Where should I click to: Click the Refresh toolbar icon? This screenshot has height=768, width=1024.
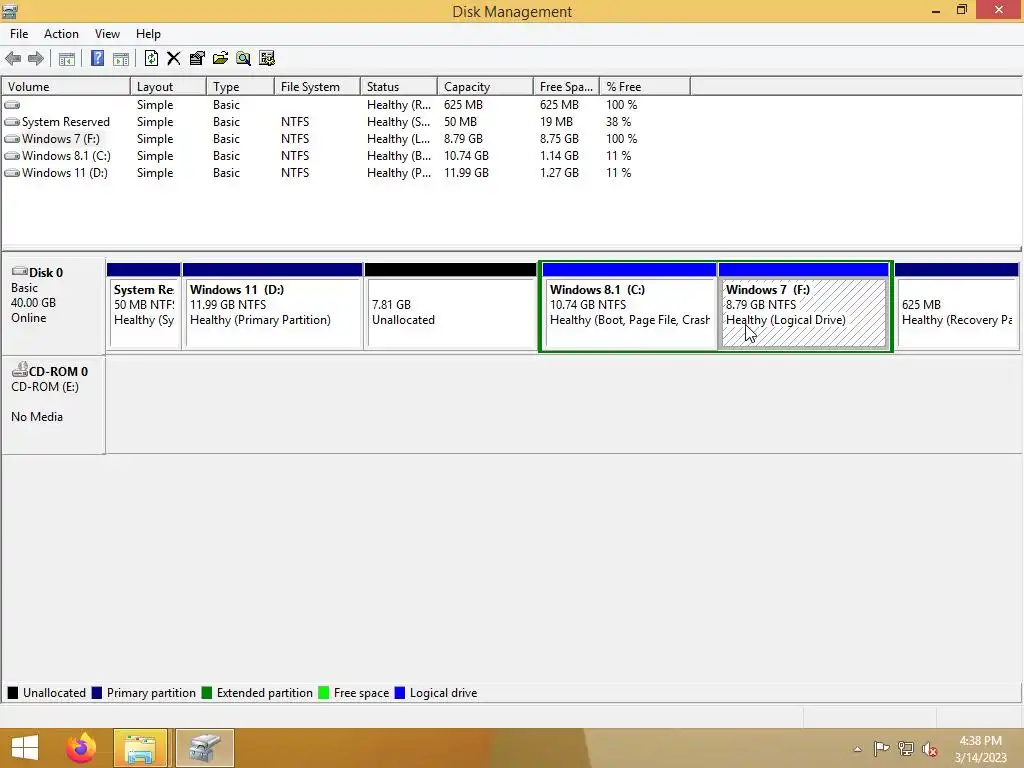point(151,59)
